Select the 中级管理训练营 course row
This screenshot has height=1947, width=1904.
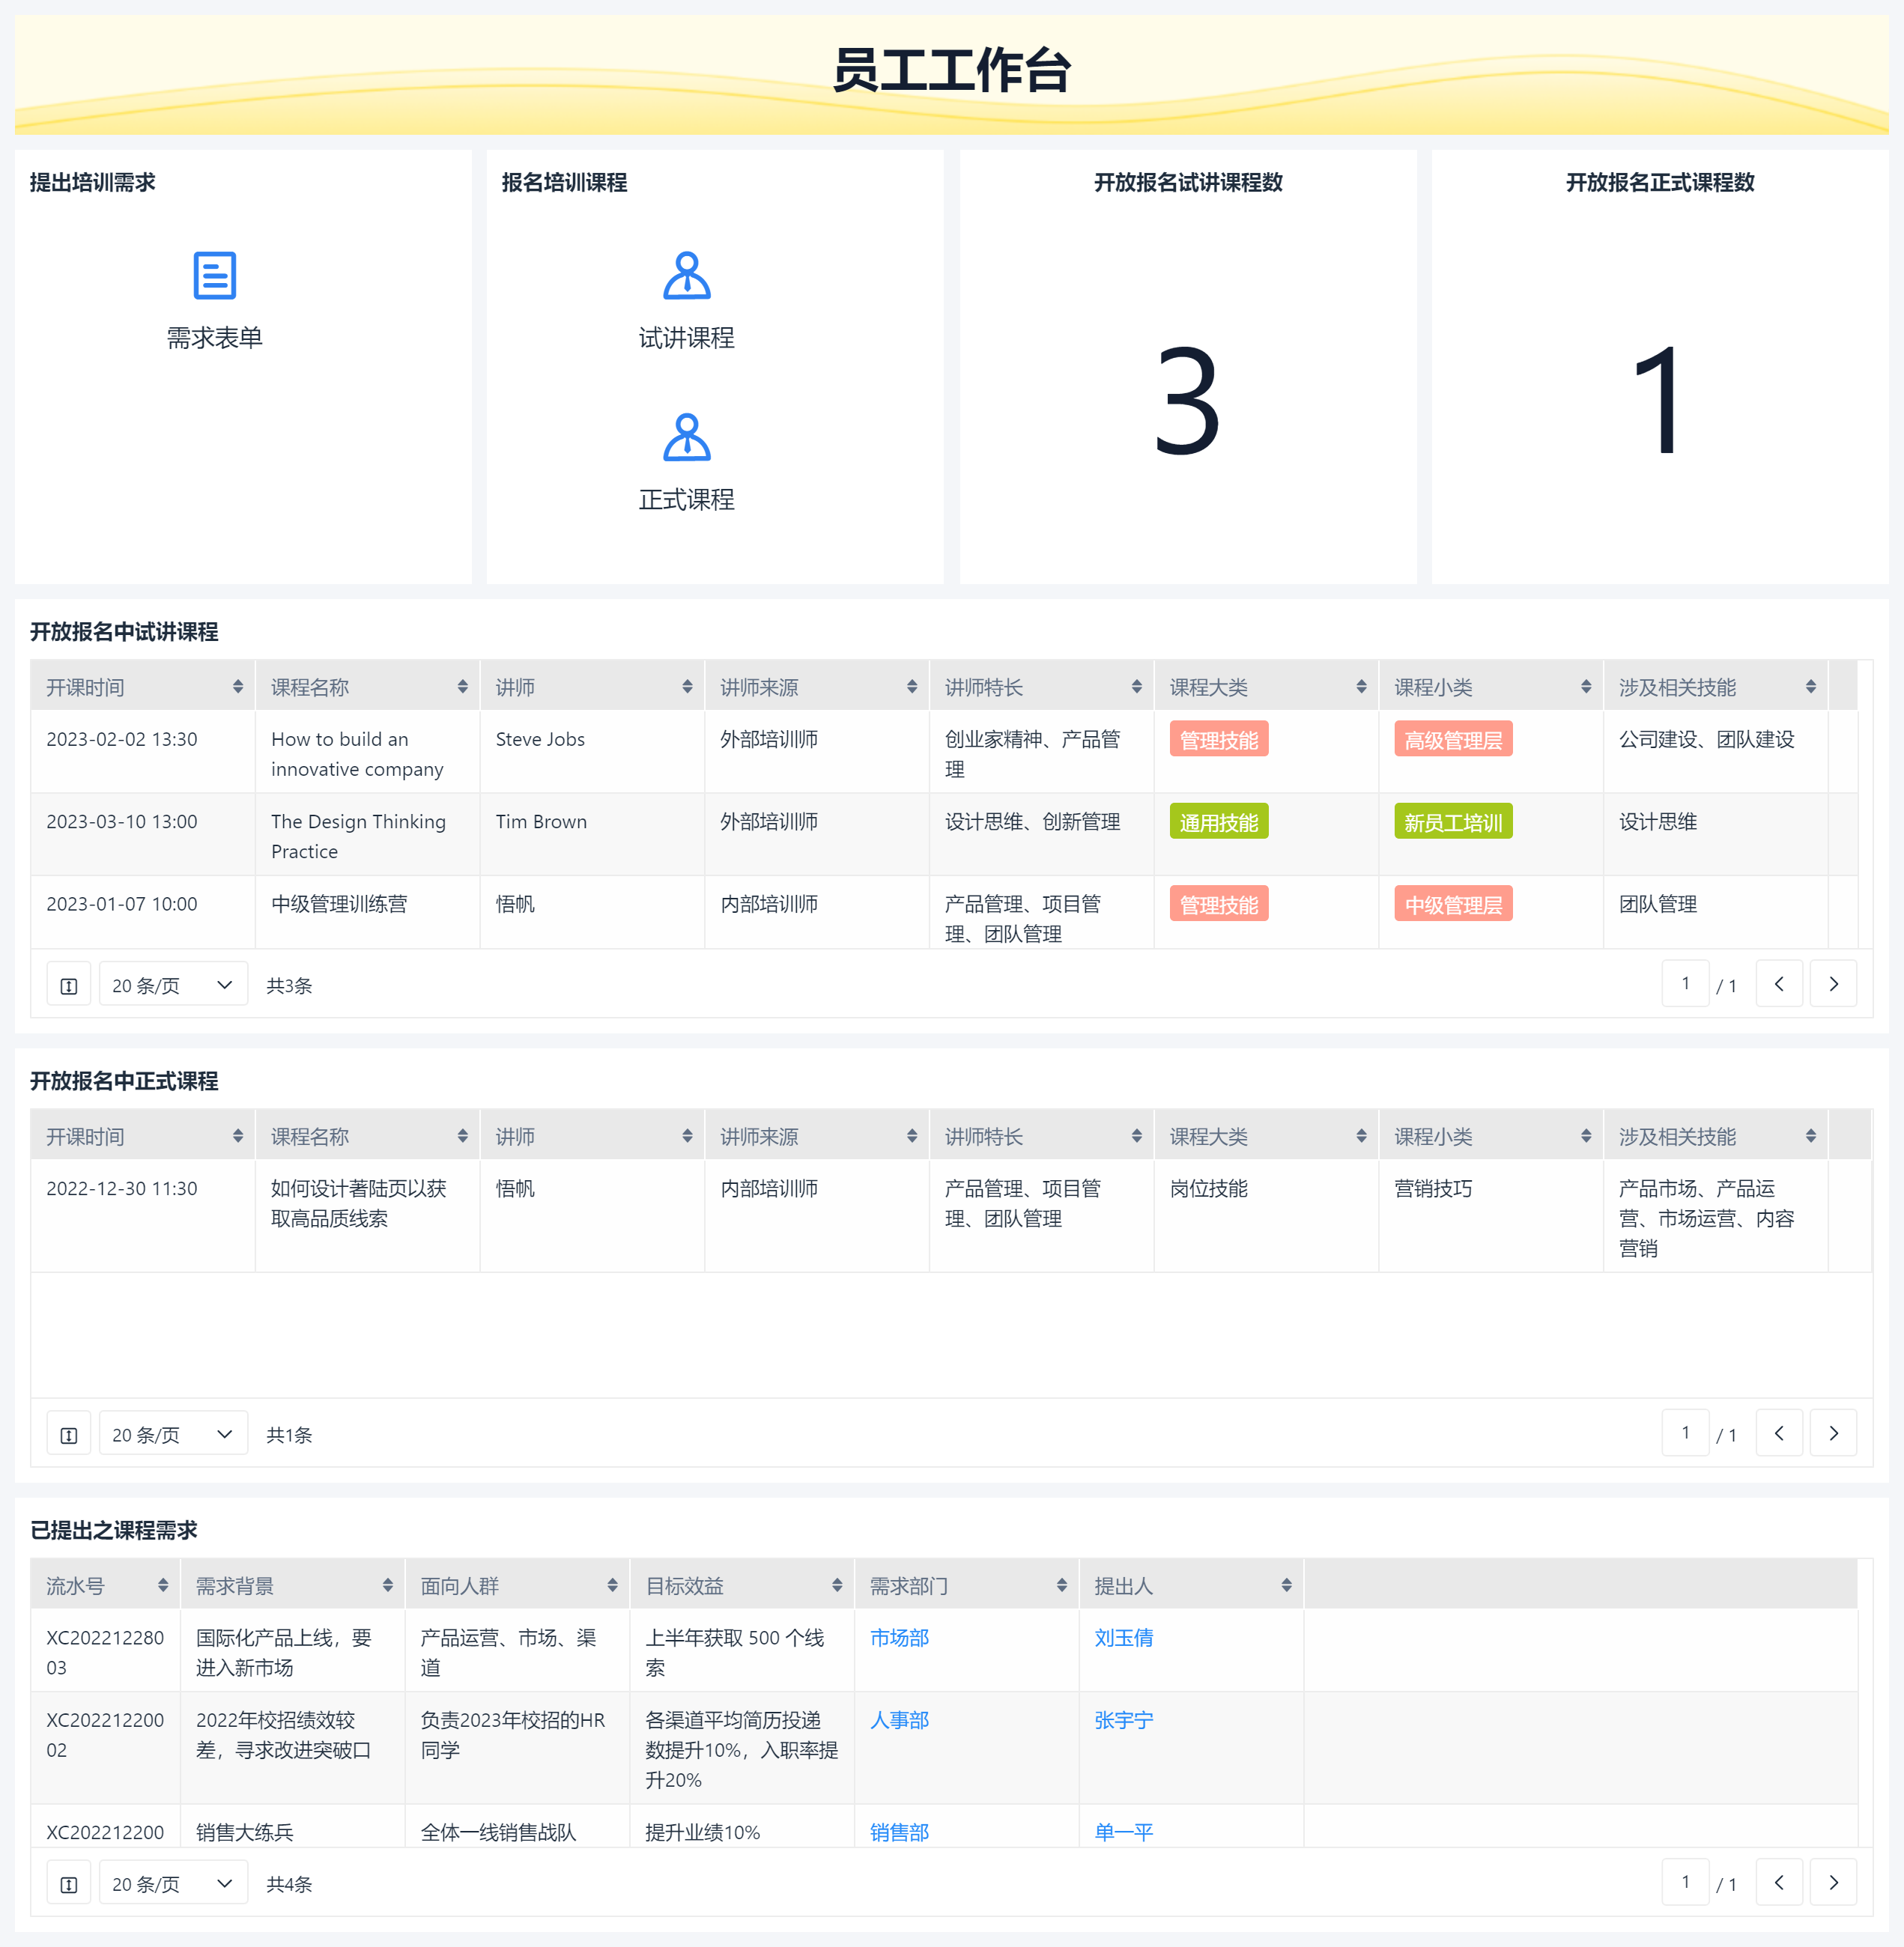click(339, 904)
